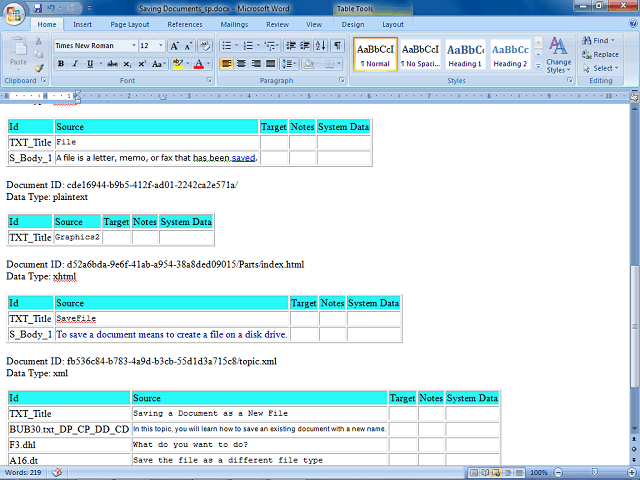Image resolution: width=640 pixels, height=480 pixels.
Task: Switch to the Page Layout tab
Action: [130, 24]
